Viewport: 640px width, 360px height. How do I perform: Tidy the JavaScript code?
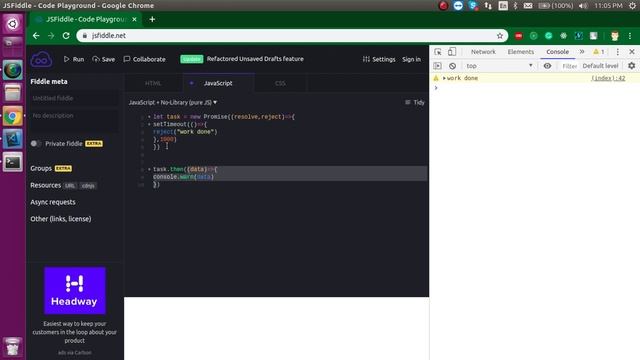(x=415, y=102)
